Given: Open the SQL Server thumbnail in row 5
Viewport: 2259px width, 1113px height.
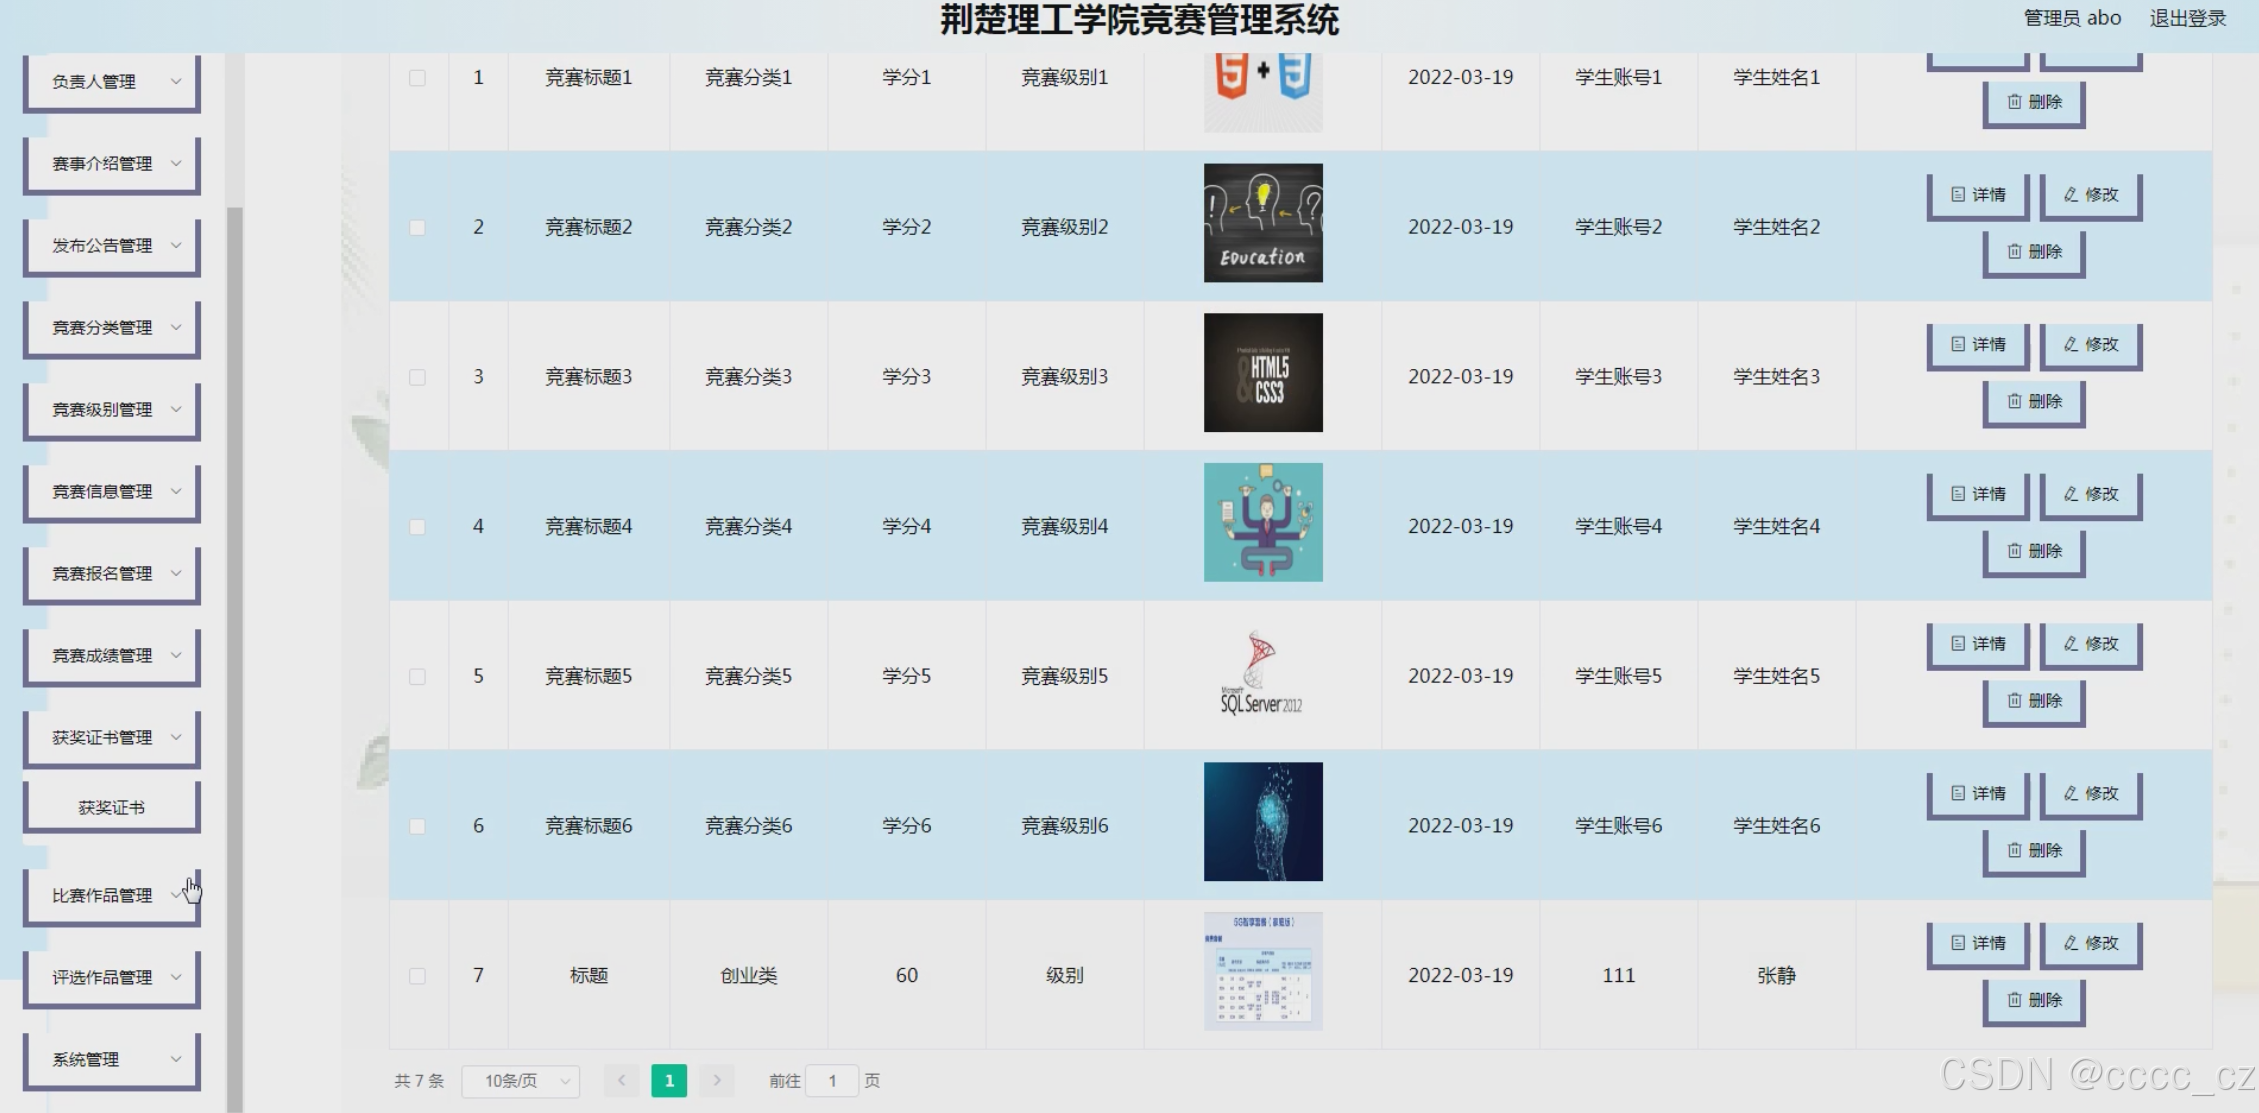Looking at the screenshot, I should click(x=1262, y=673).
